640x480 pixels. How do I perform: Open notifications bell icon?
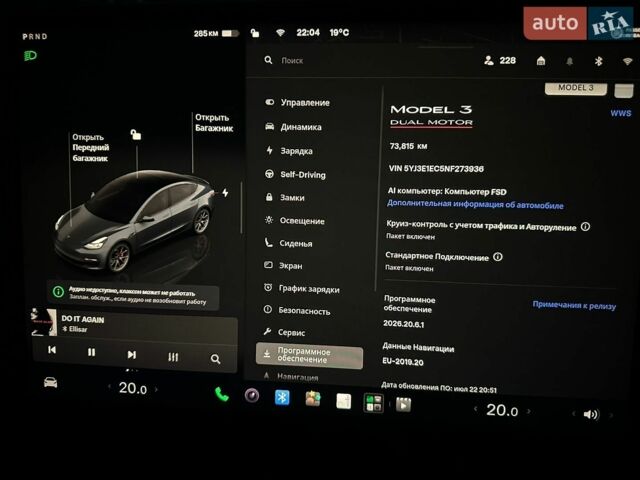coord(569,62)
